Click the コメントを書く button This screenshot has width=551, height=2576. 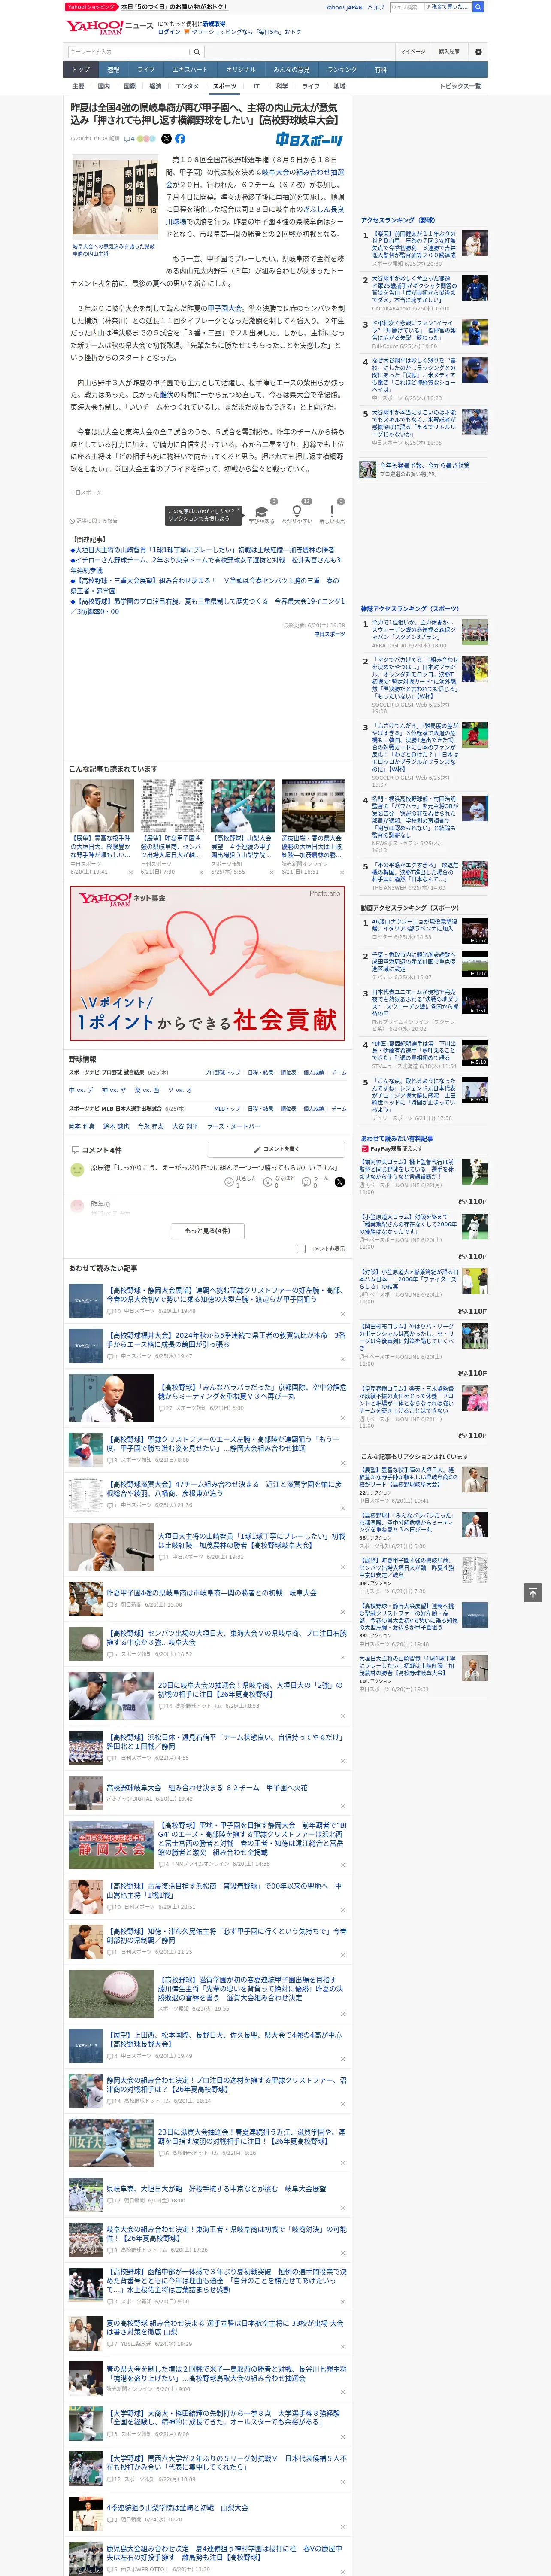pyautogui.click(x=276, y=1150)
